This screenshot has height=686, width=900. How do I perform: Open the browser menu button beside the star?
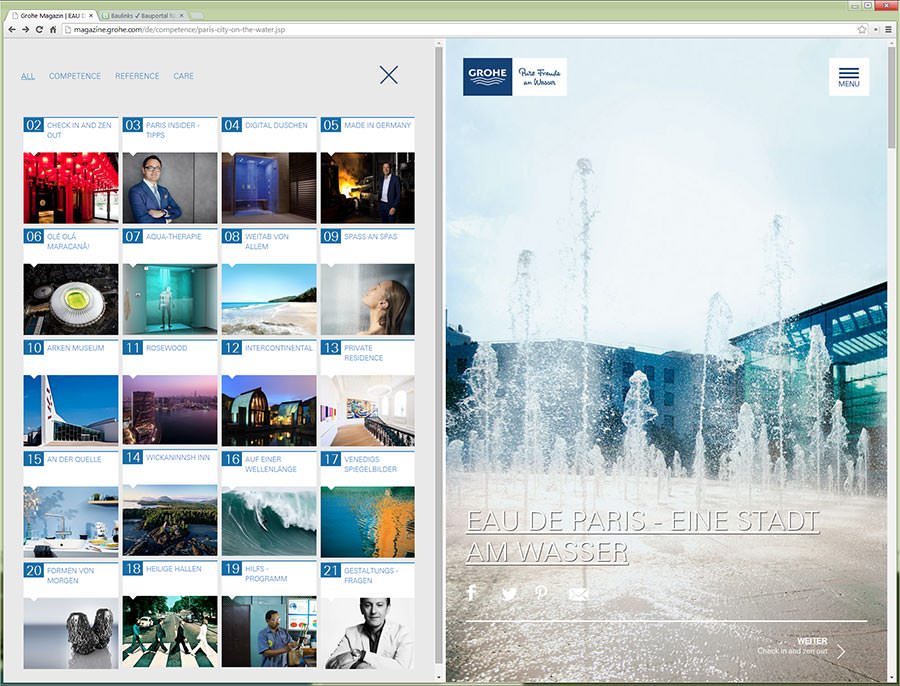[x=889, y=29]
